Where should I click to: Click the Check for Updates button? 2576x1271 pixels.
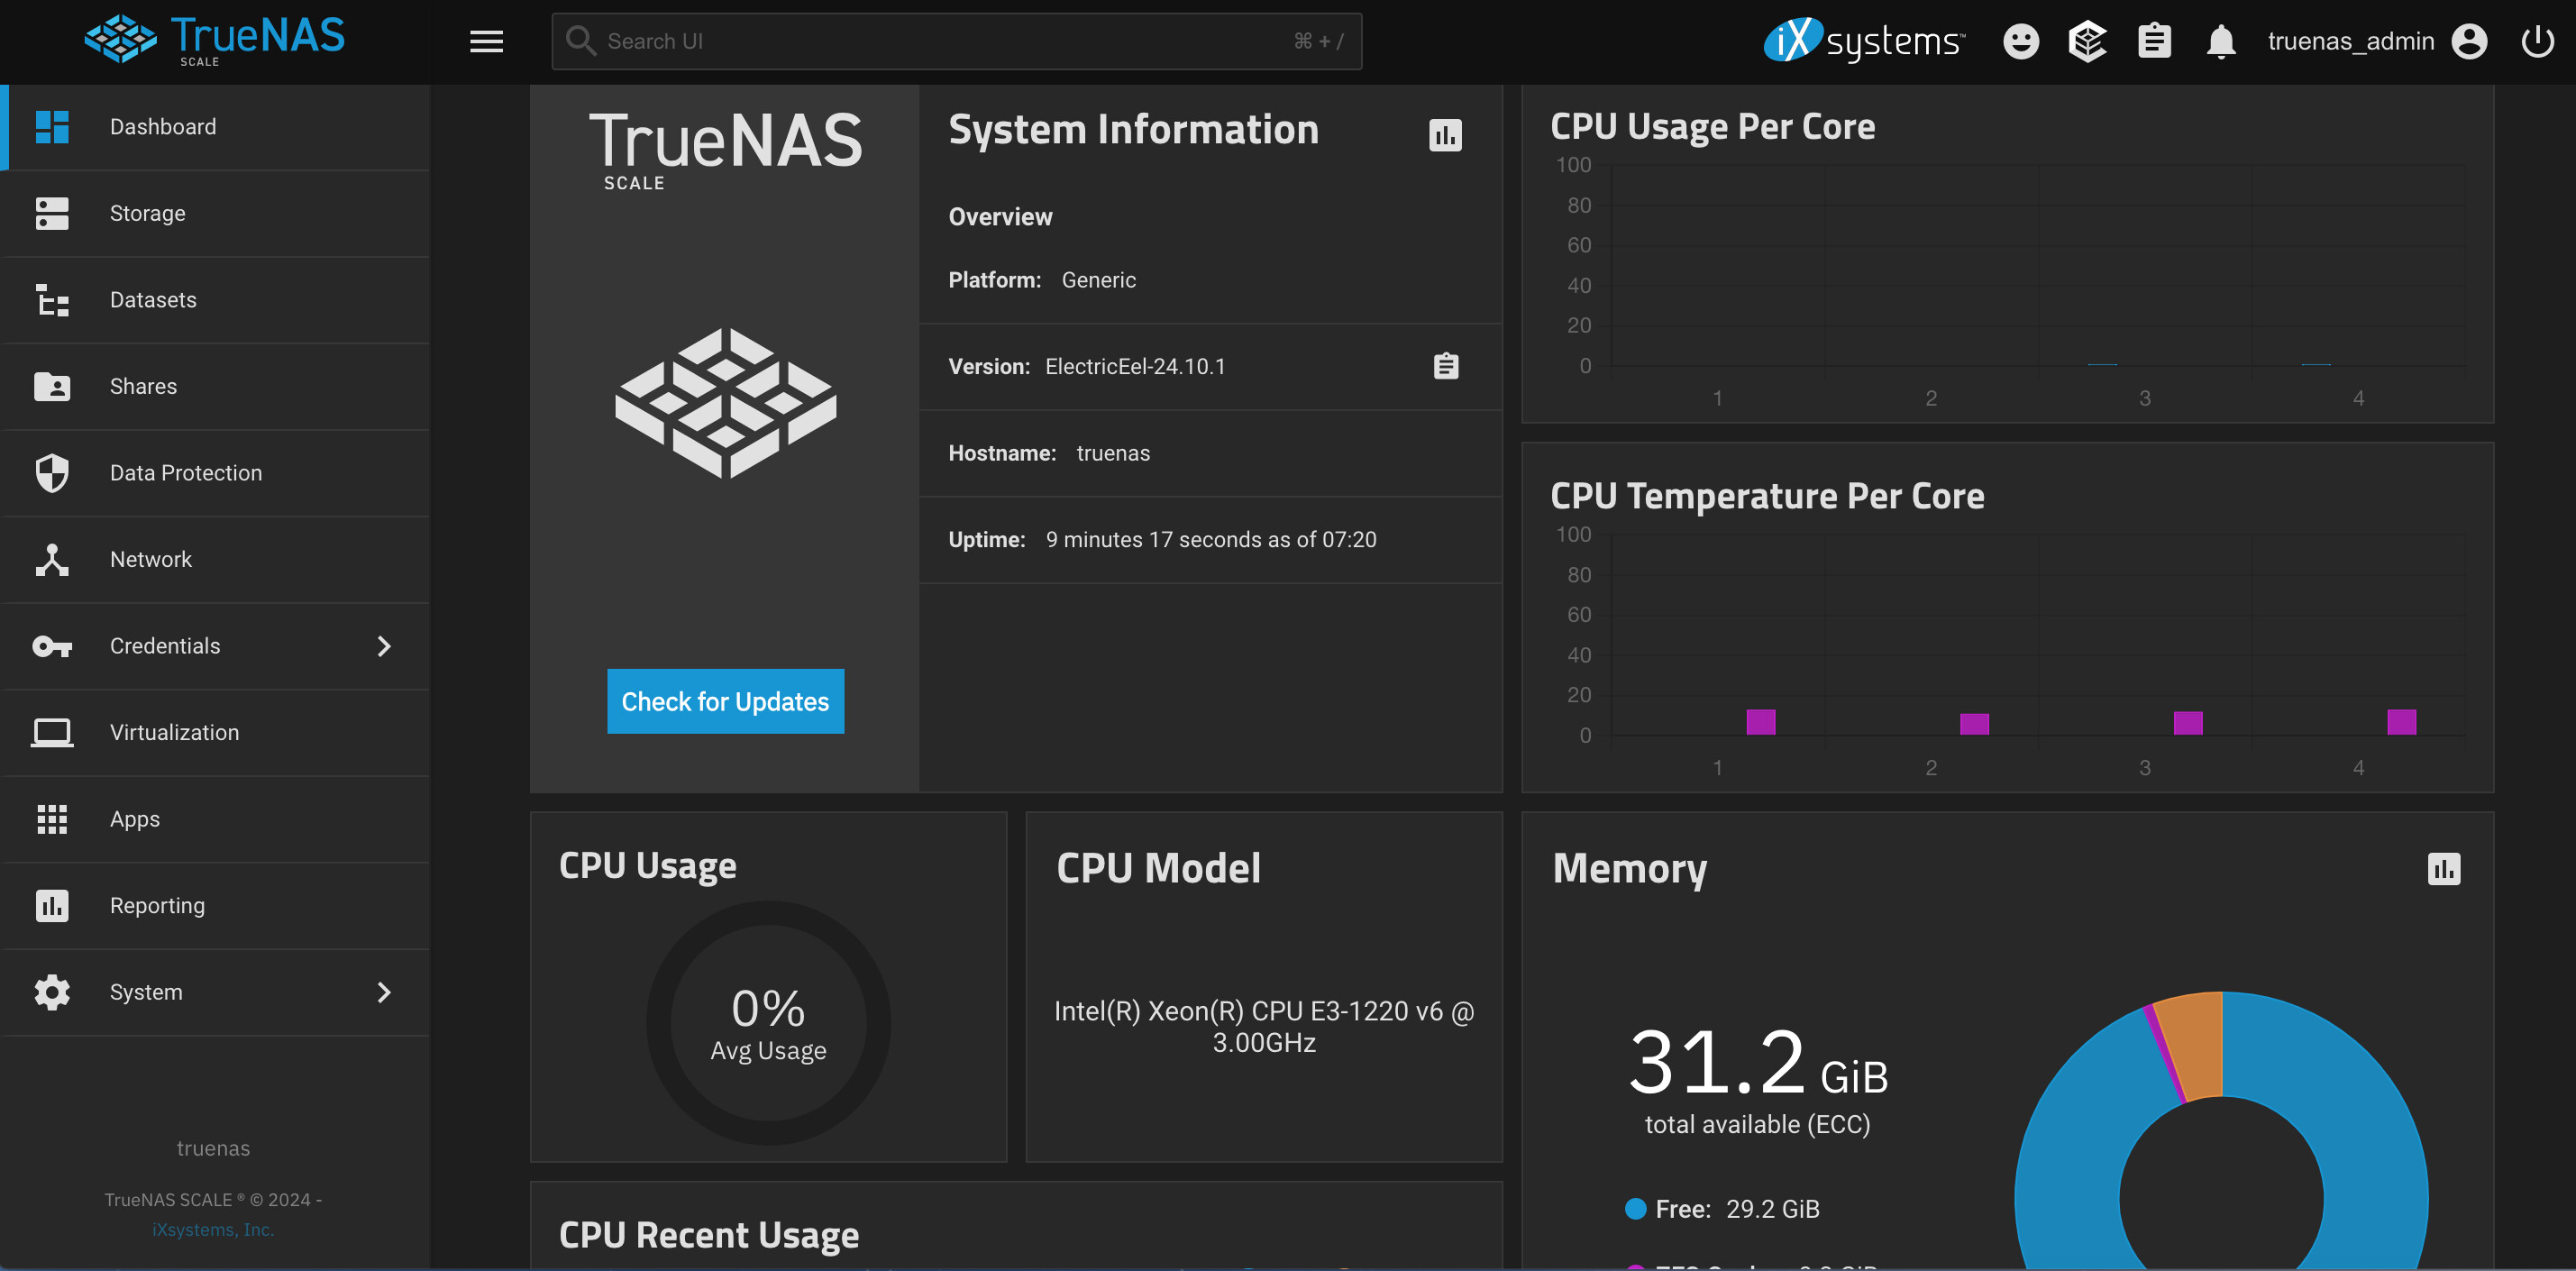click(x=725, y=701)
